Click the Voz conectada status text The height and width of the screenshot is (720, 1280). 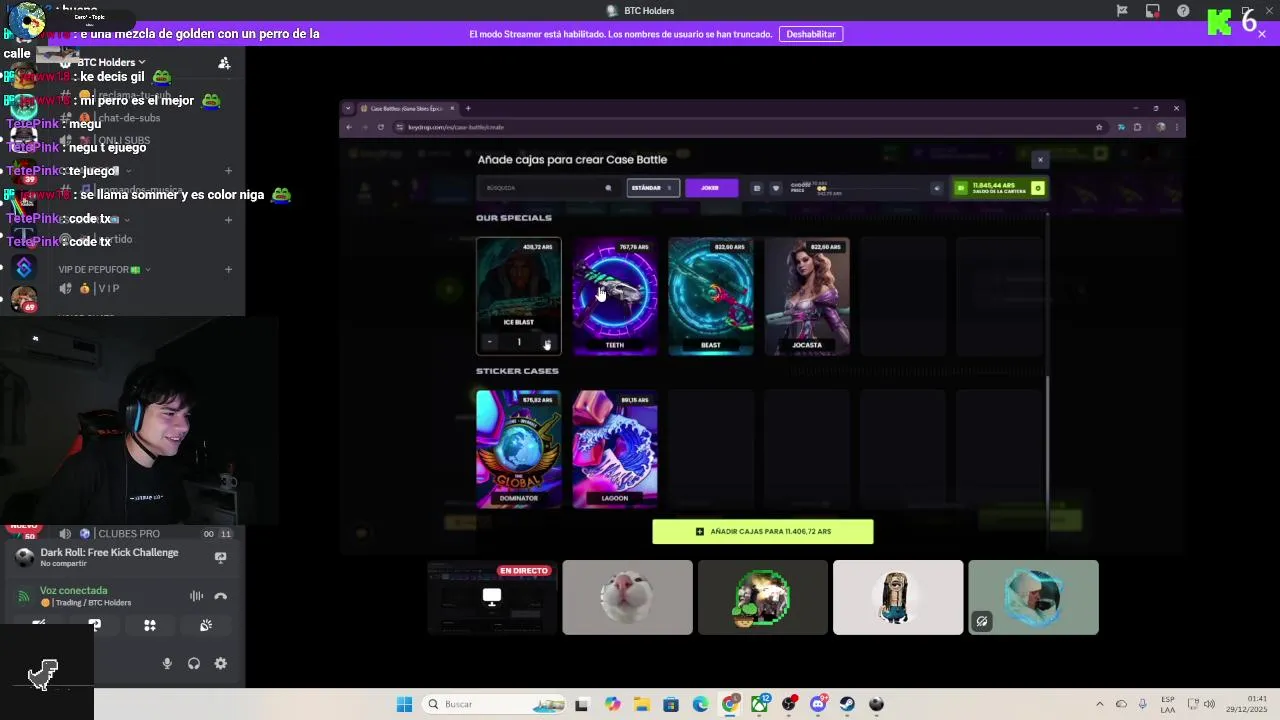(73, 591)
